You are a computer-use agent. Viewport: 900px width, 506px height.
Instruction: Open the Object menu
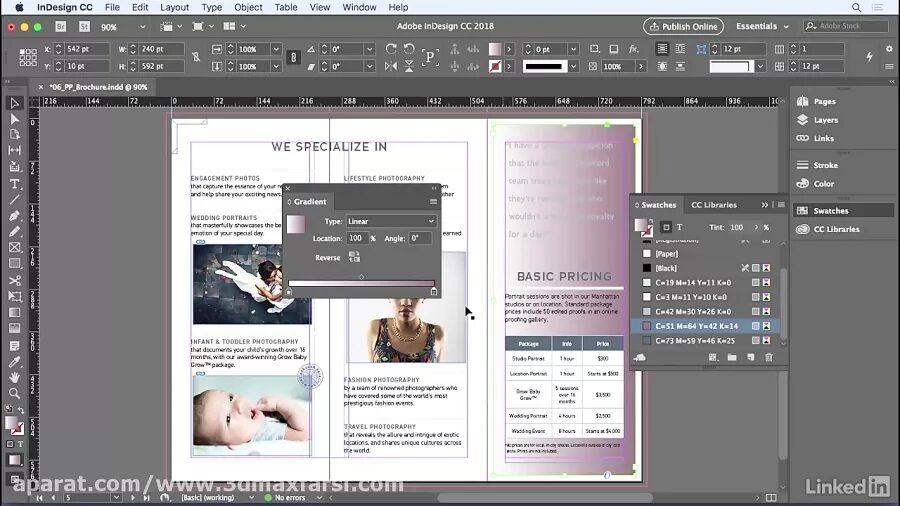248,7
